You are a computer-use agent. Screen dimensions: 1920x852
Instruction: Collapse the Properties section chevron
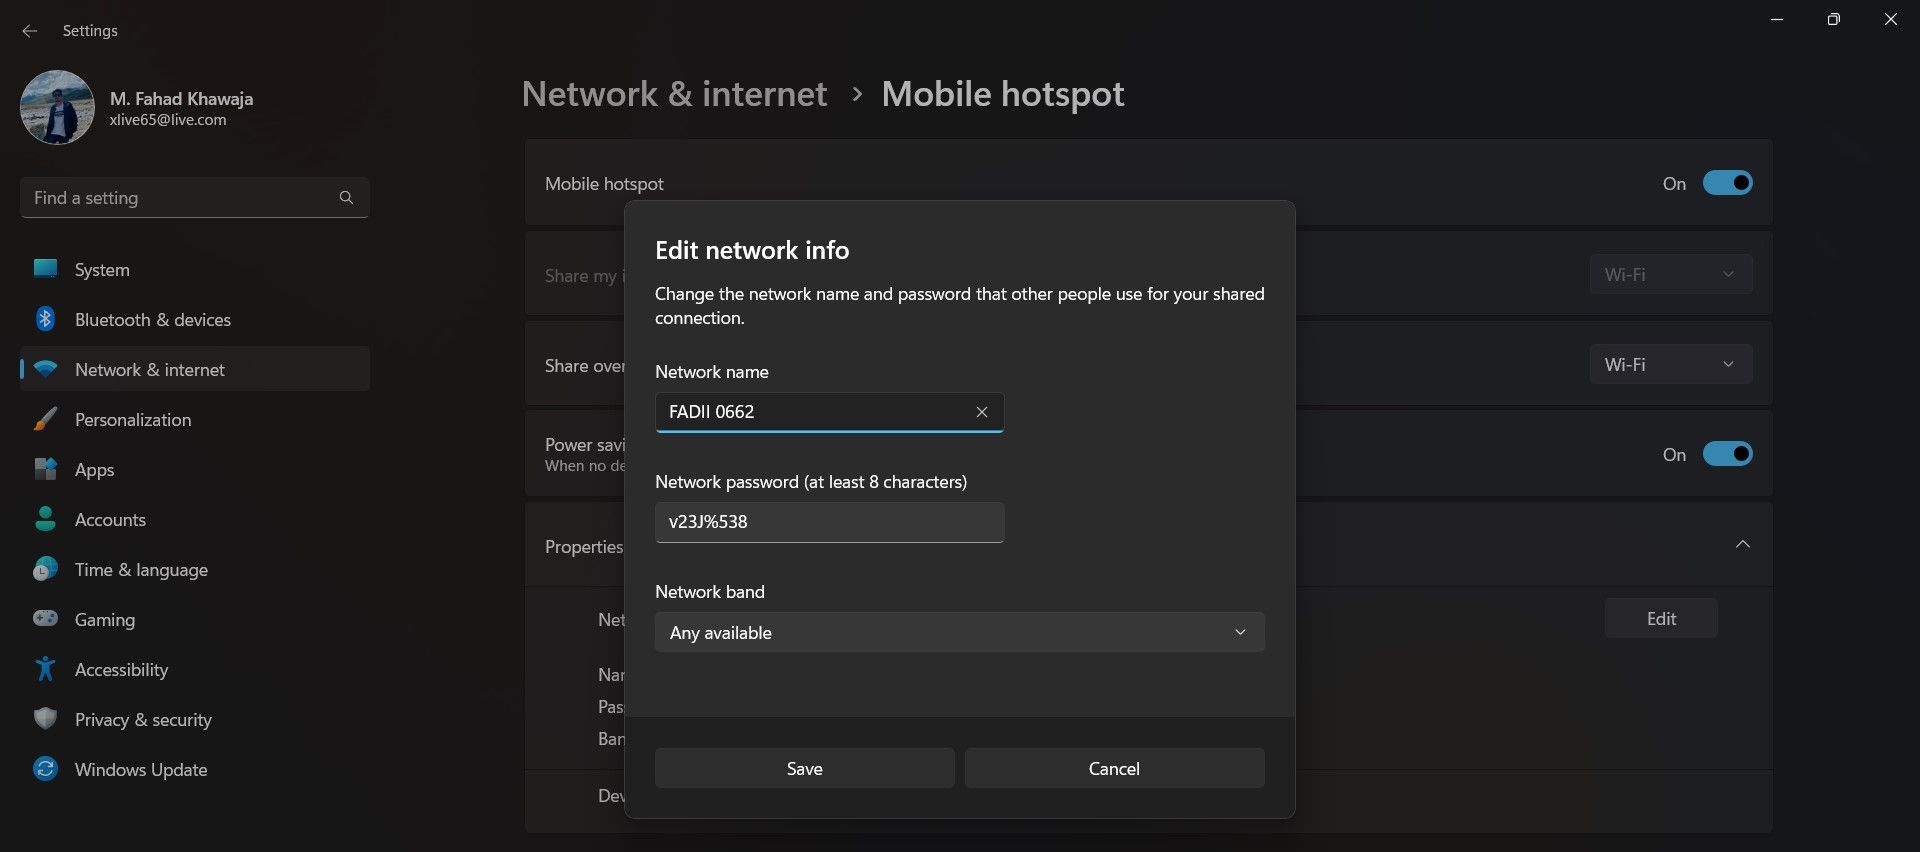pos(1742,545)
